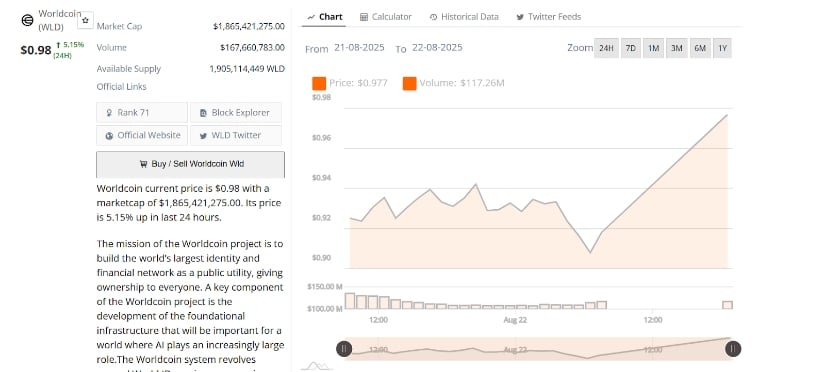
Task: Toggle the favorite star next to Worldcoin
Action: tap(86, 20)
